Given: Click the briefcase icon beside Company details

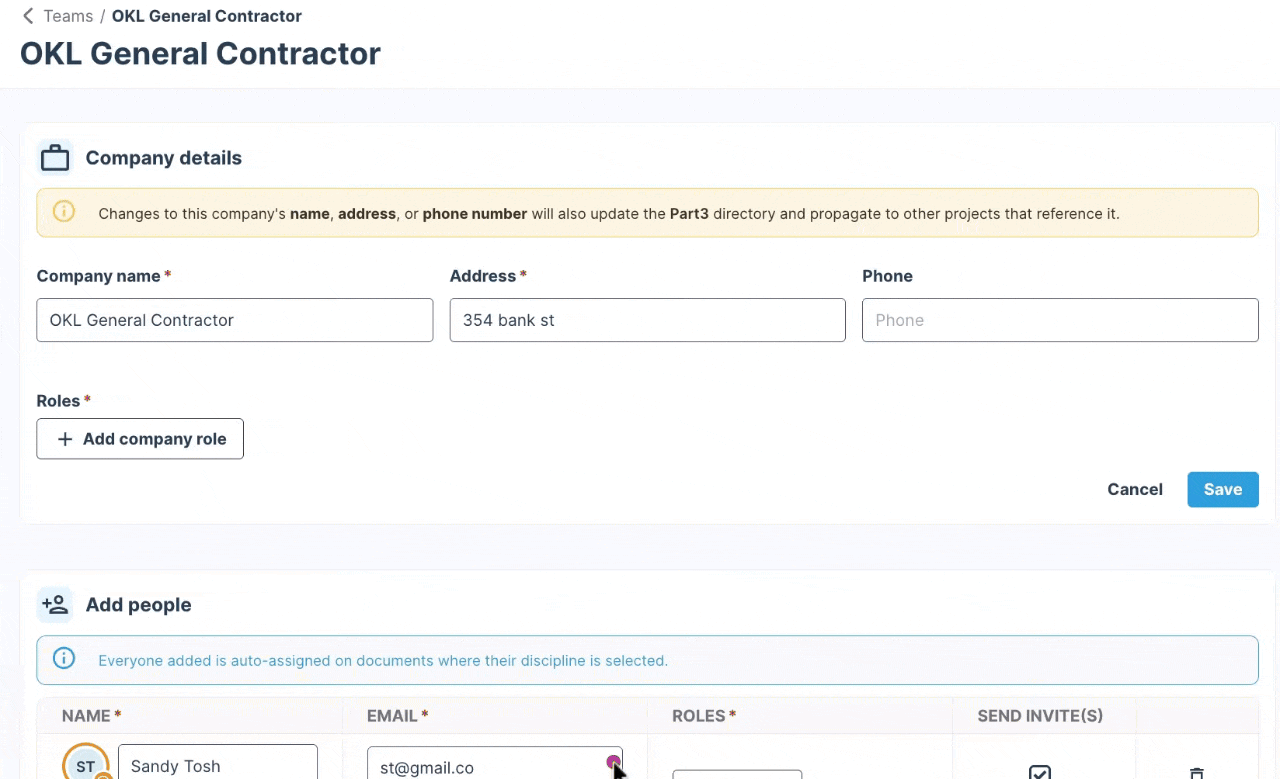Looking at the screenshot, I should click(55, 158).
